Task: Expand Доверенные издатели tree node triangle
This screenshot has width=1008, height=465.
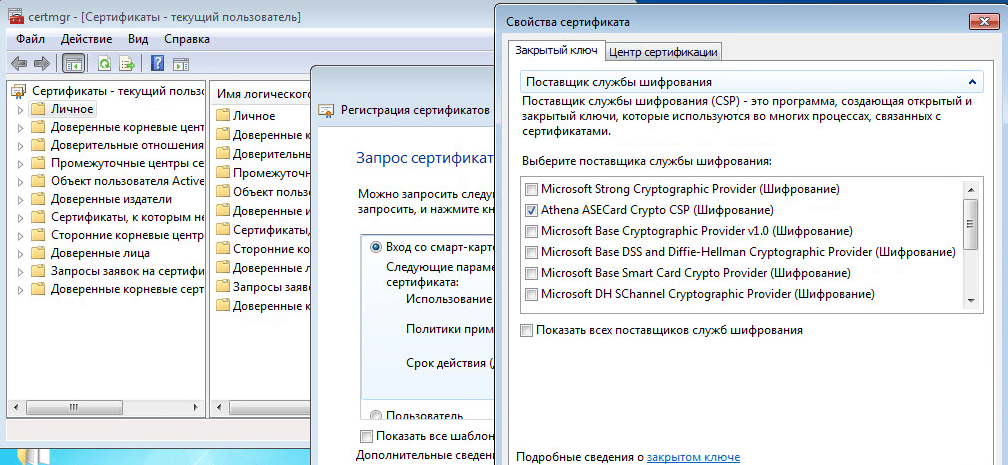Action: coord(21,199)
